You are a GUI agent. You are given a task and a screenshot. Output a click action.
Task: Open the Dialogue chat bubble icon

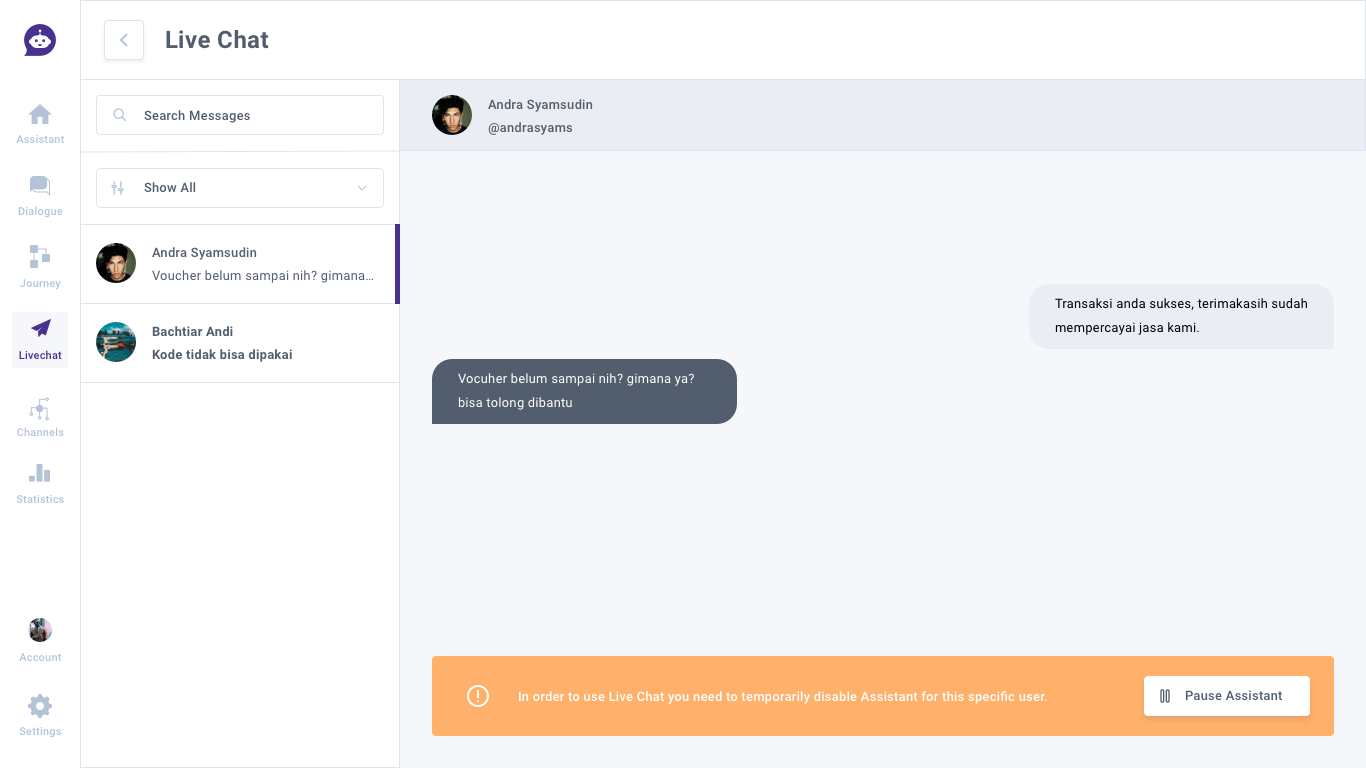[x=40, y=185]
